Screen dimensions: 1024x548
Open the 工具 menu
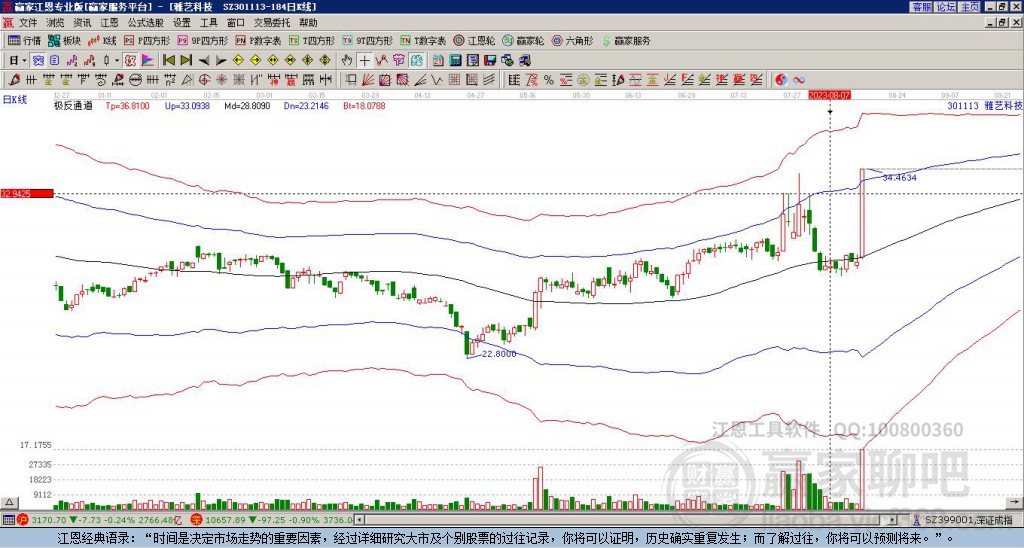click(x=208, y=23)
